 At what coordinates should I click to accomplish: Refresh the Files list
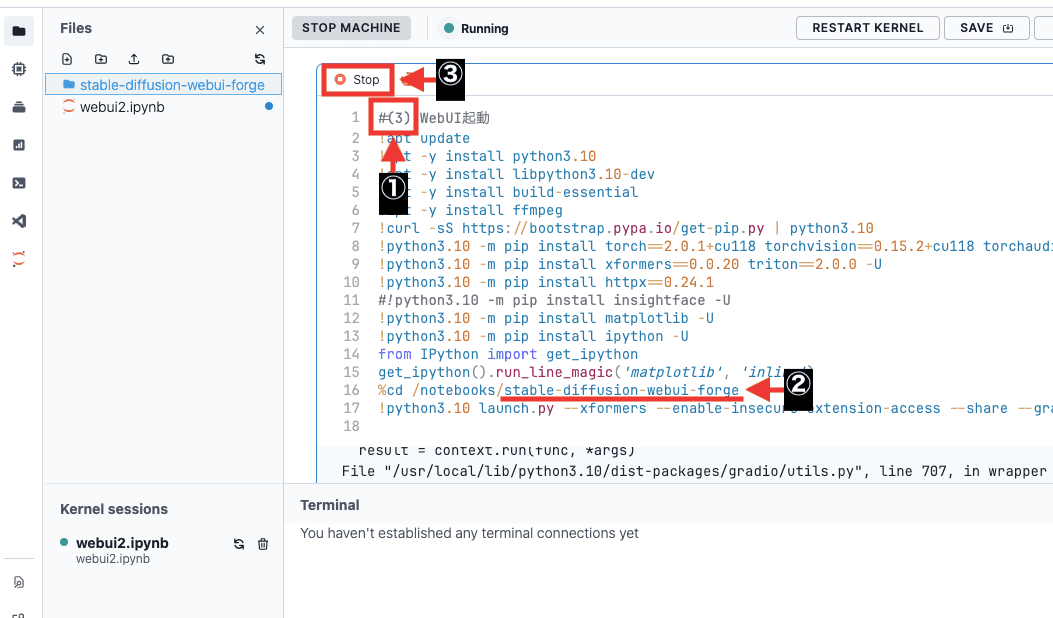260,60
